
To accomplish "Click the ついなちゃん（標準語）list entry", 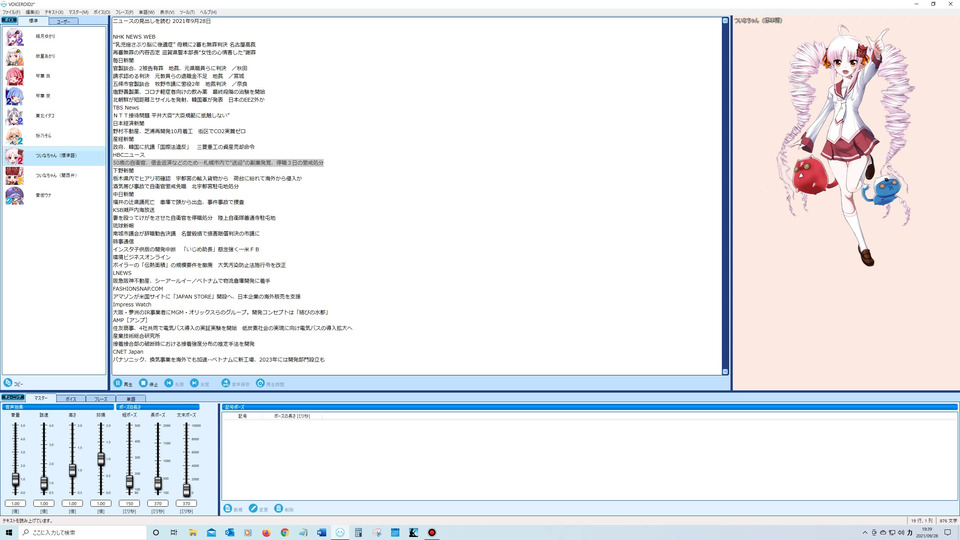I will coord(54,156).
